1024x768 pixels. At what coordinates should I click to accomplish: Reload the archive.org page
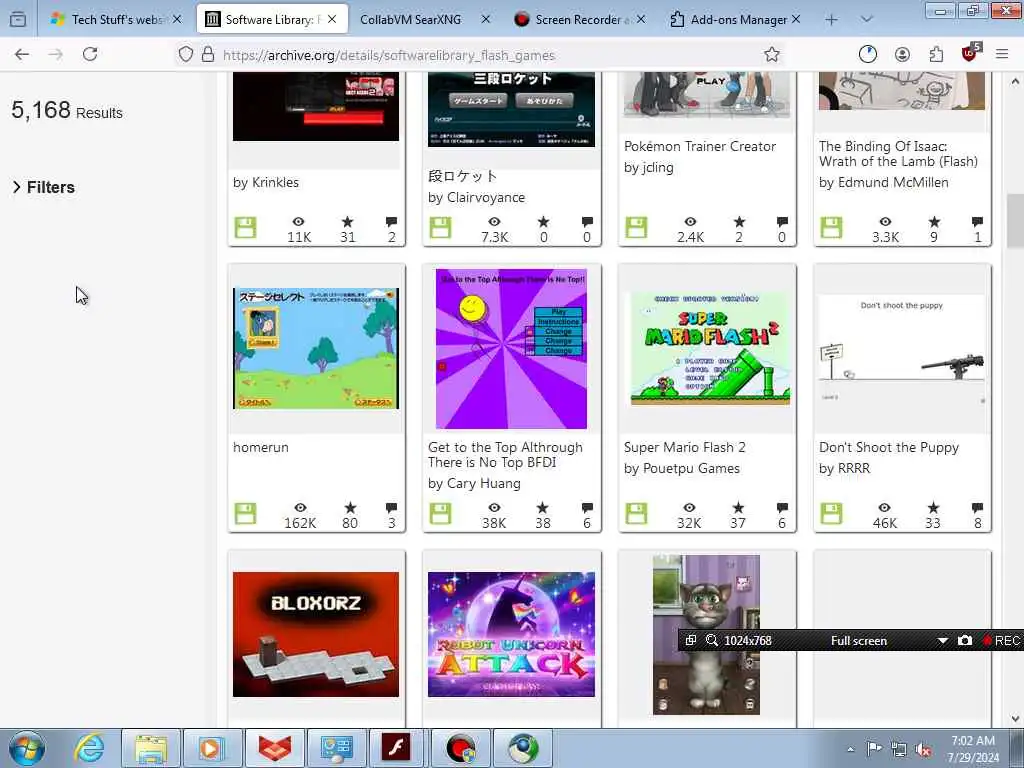click(x=90, y=55)
